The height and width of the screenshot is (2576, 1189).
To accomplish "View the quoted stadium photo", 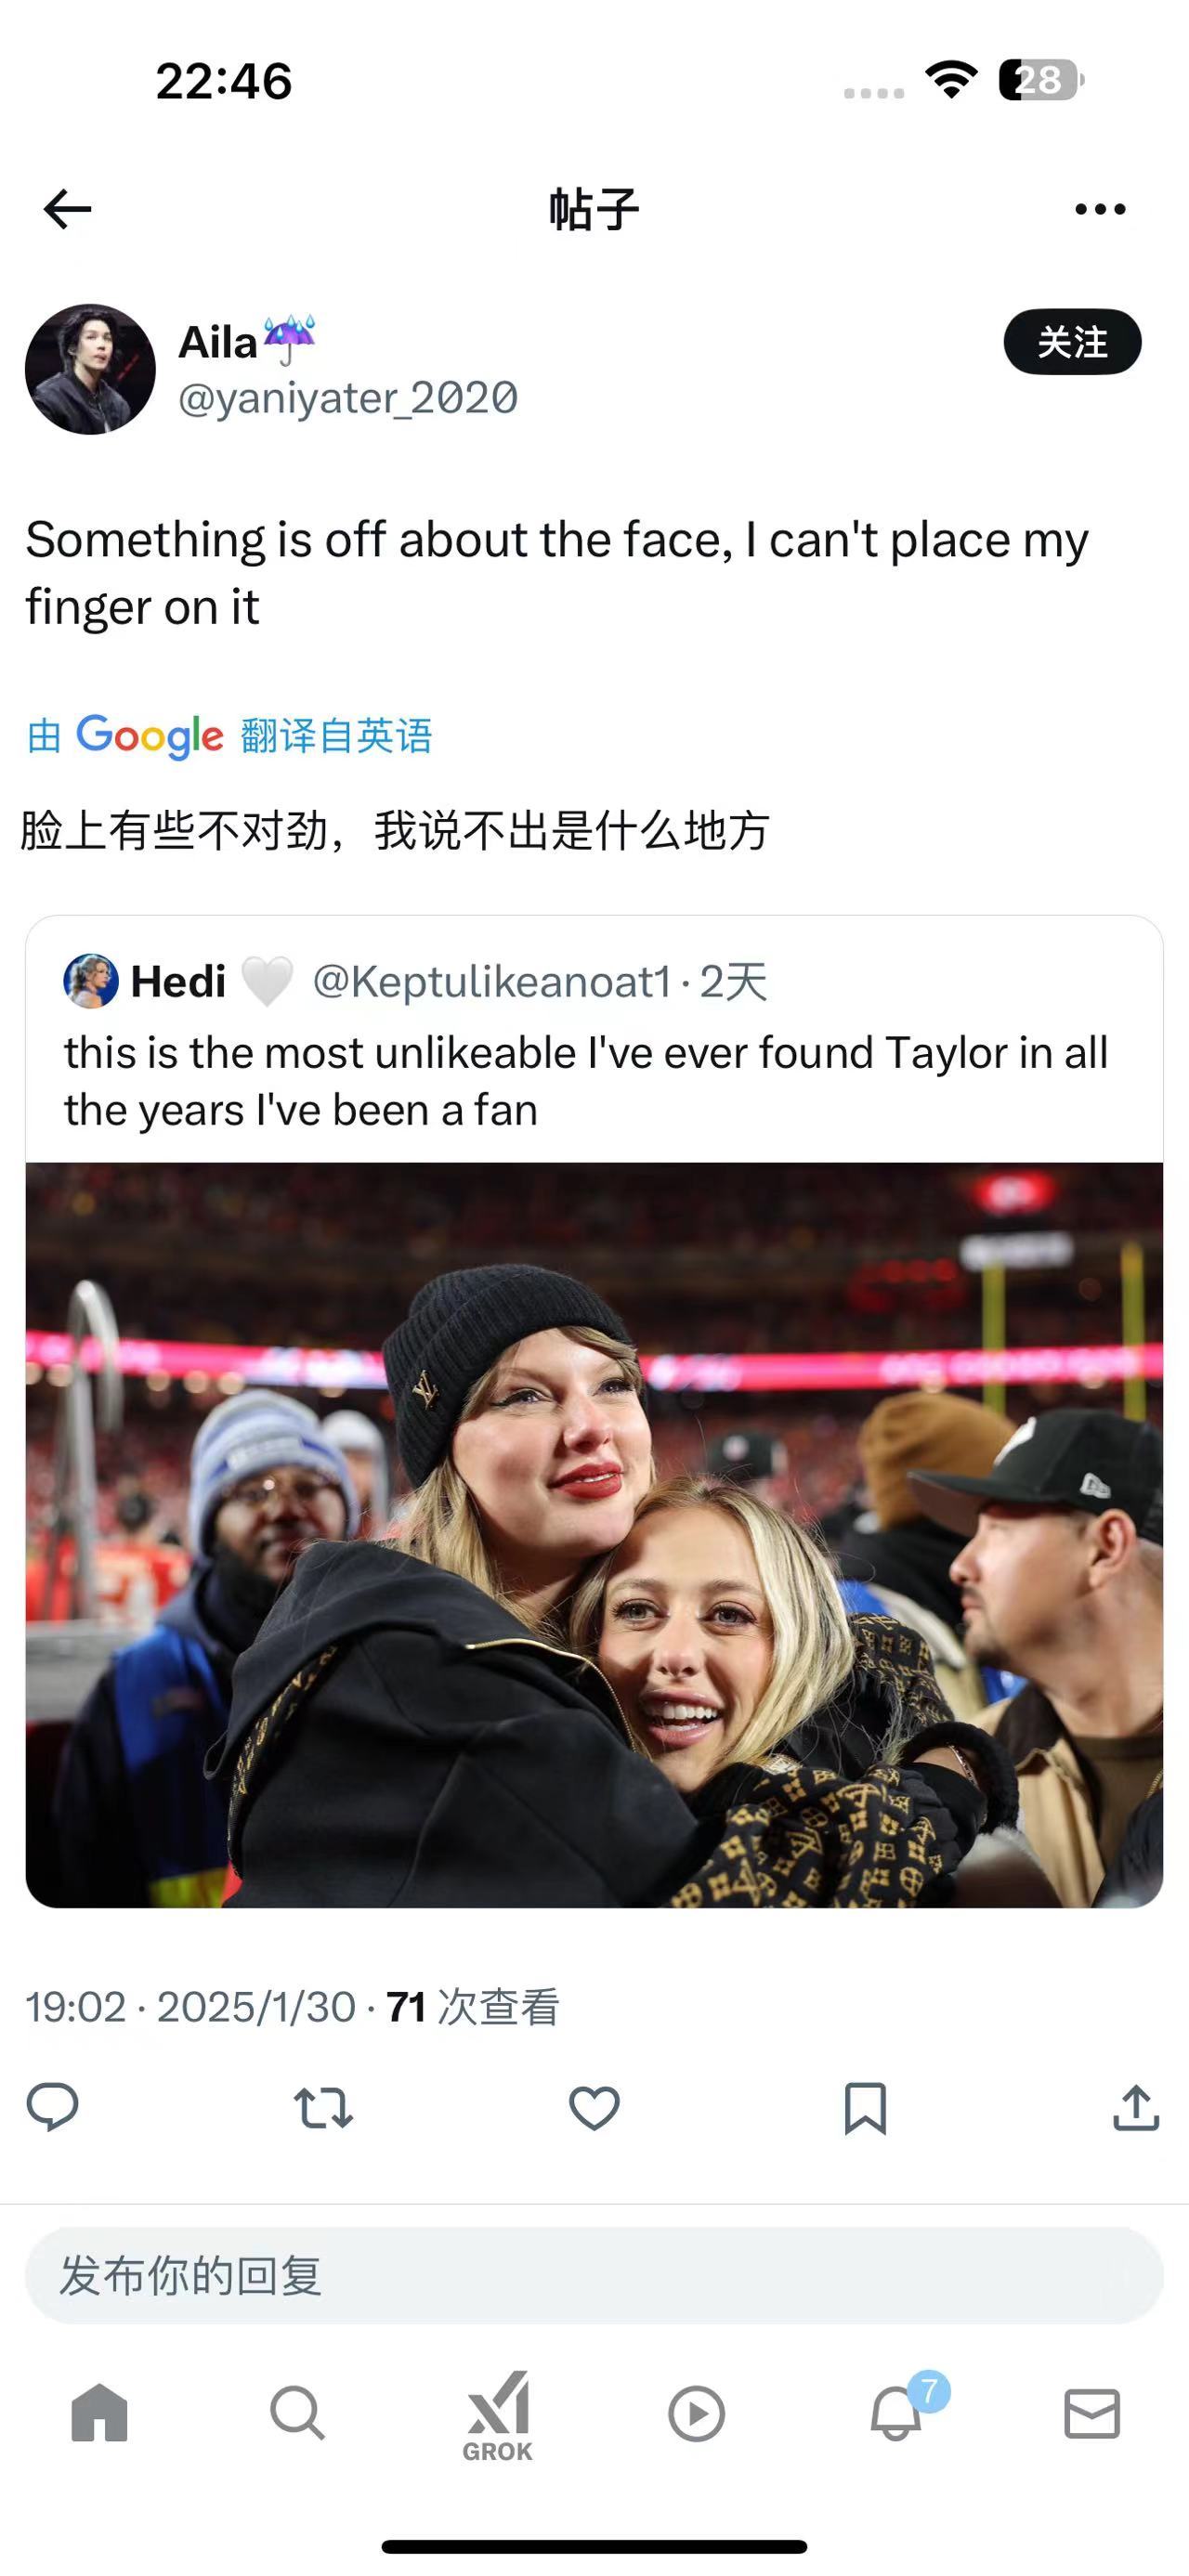I will (x=594, y=1535).
